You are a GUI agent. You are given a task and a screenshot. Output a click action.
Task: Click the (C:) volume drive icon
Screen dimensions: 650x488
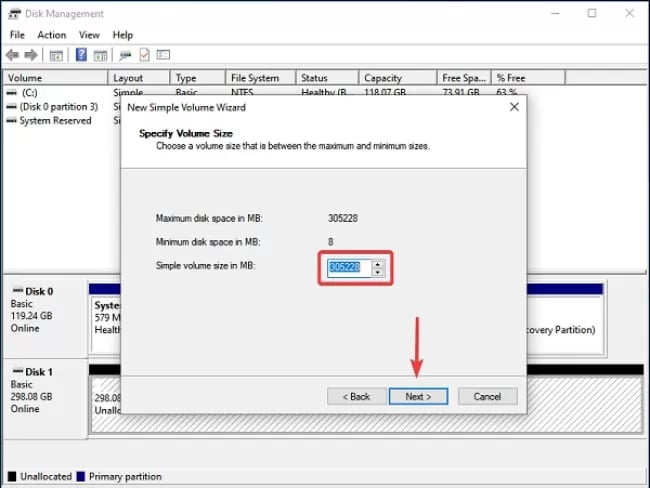click(11, 93)
